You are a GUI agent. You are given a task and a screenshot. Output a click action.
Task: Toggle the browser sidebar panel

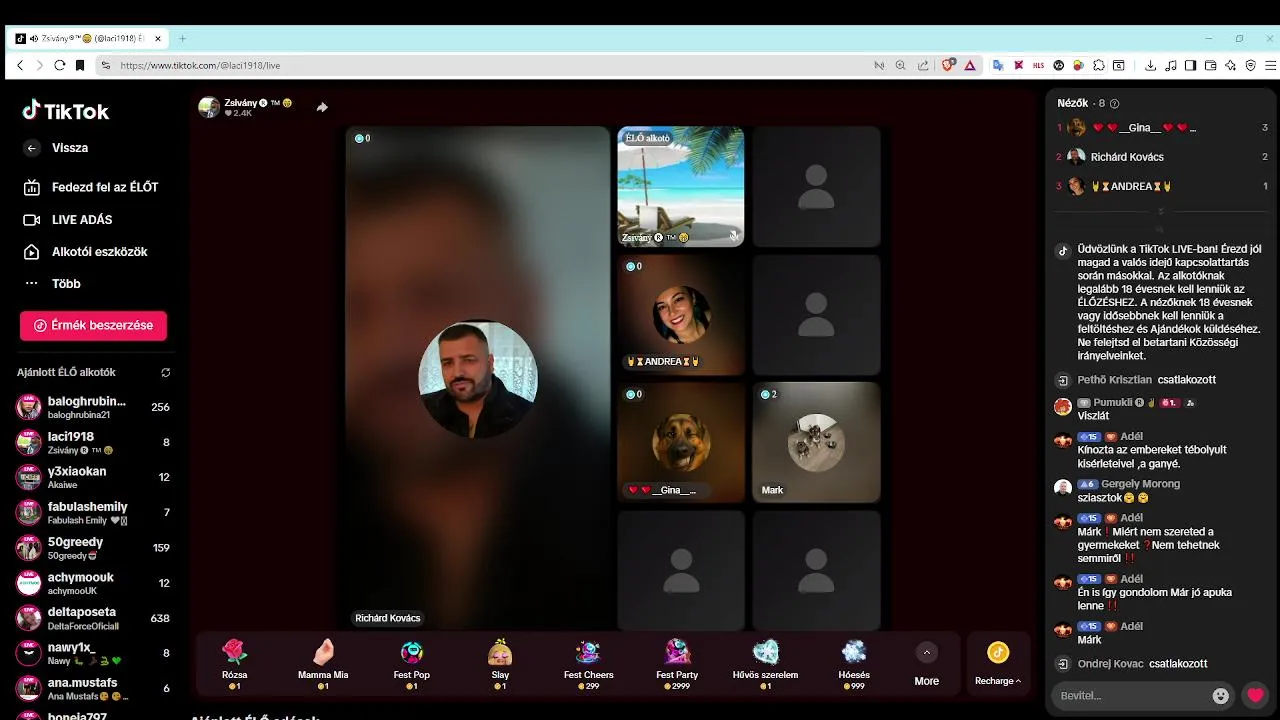point(1190,65)
